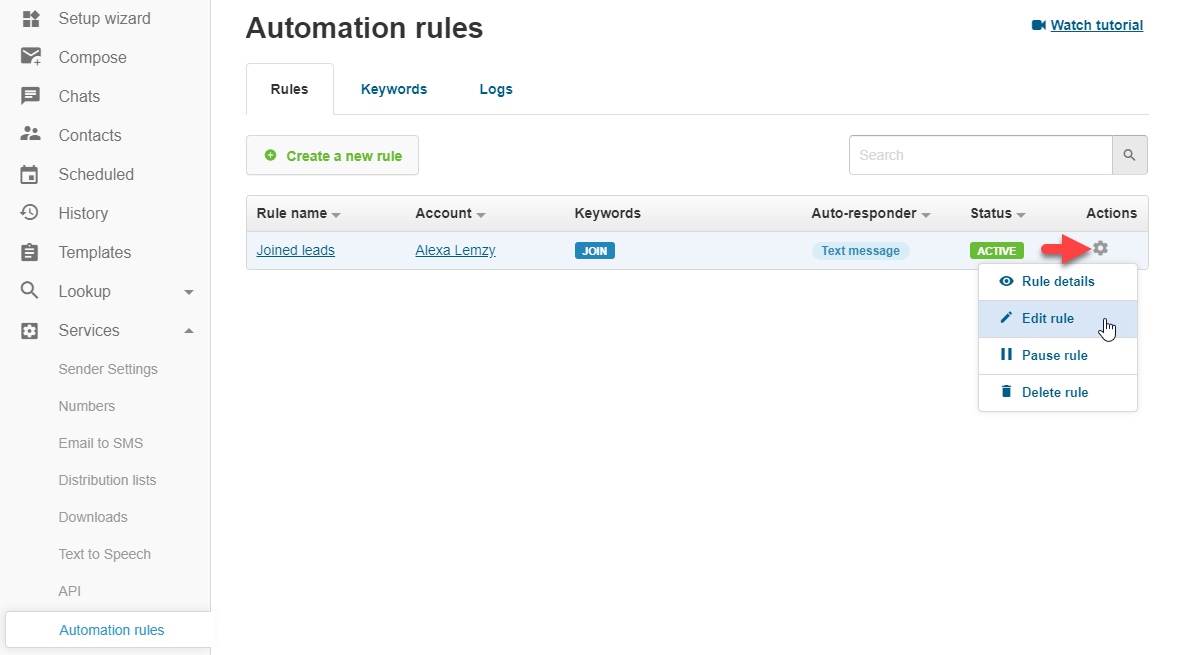Click the Text message auto-responder tag
The width and height of the screenshot is (1182, 655).
tap(860, 250)
